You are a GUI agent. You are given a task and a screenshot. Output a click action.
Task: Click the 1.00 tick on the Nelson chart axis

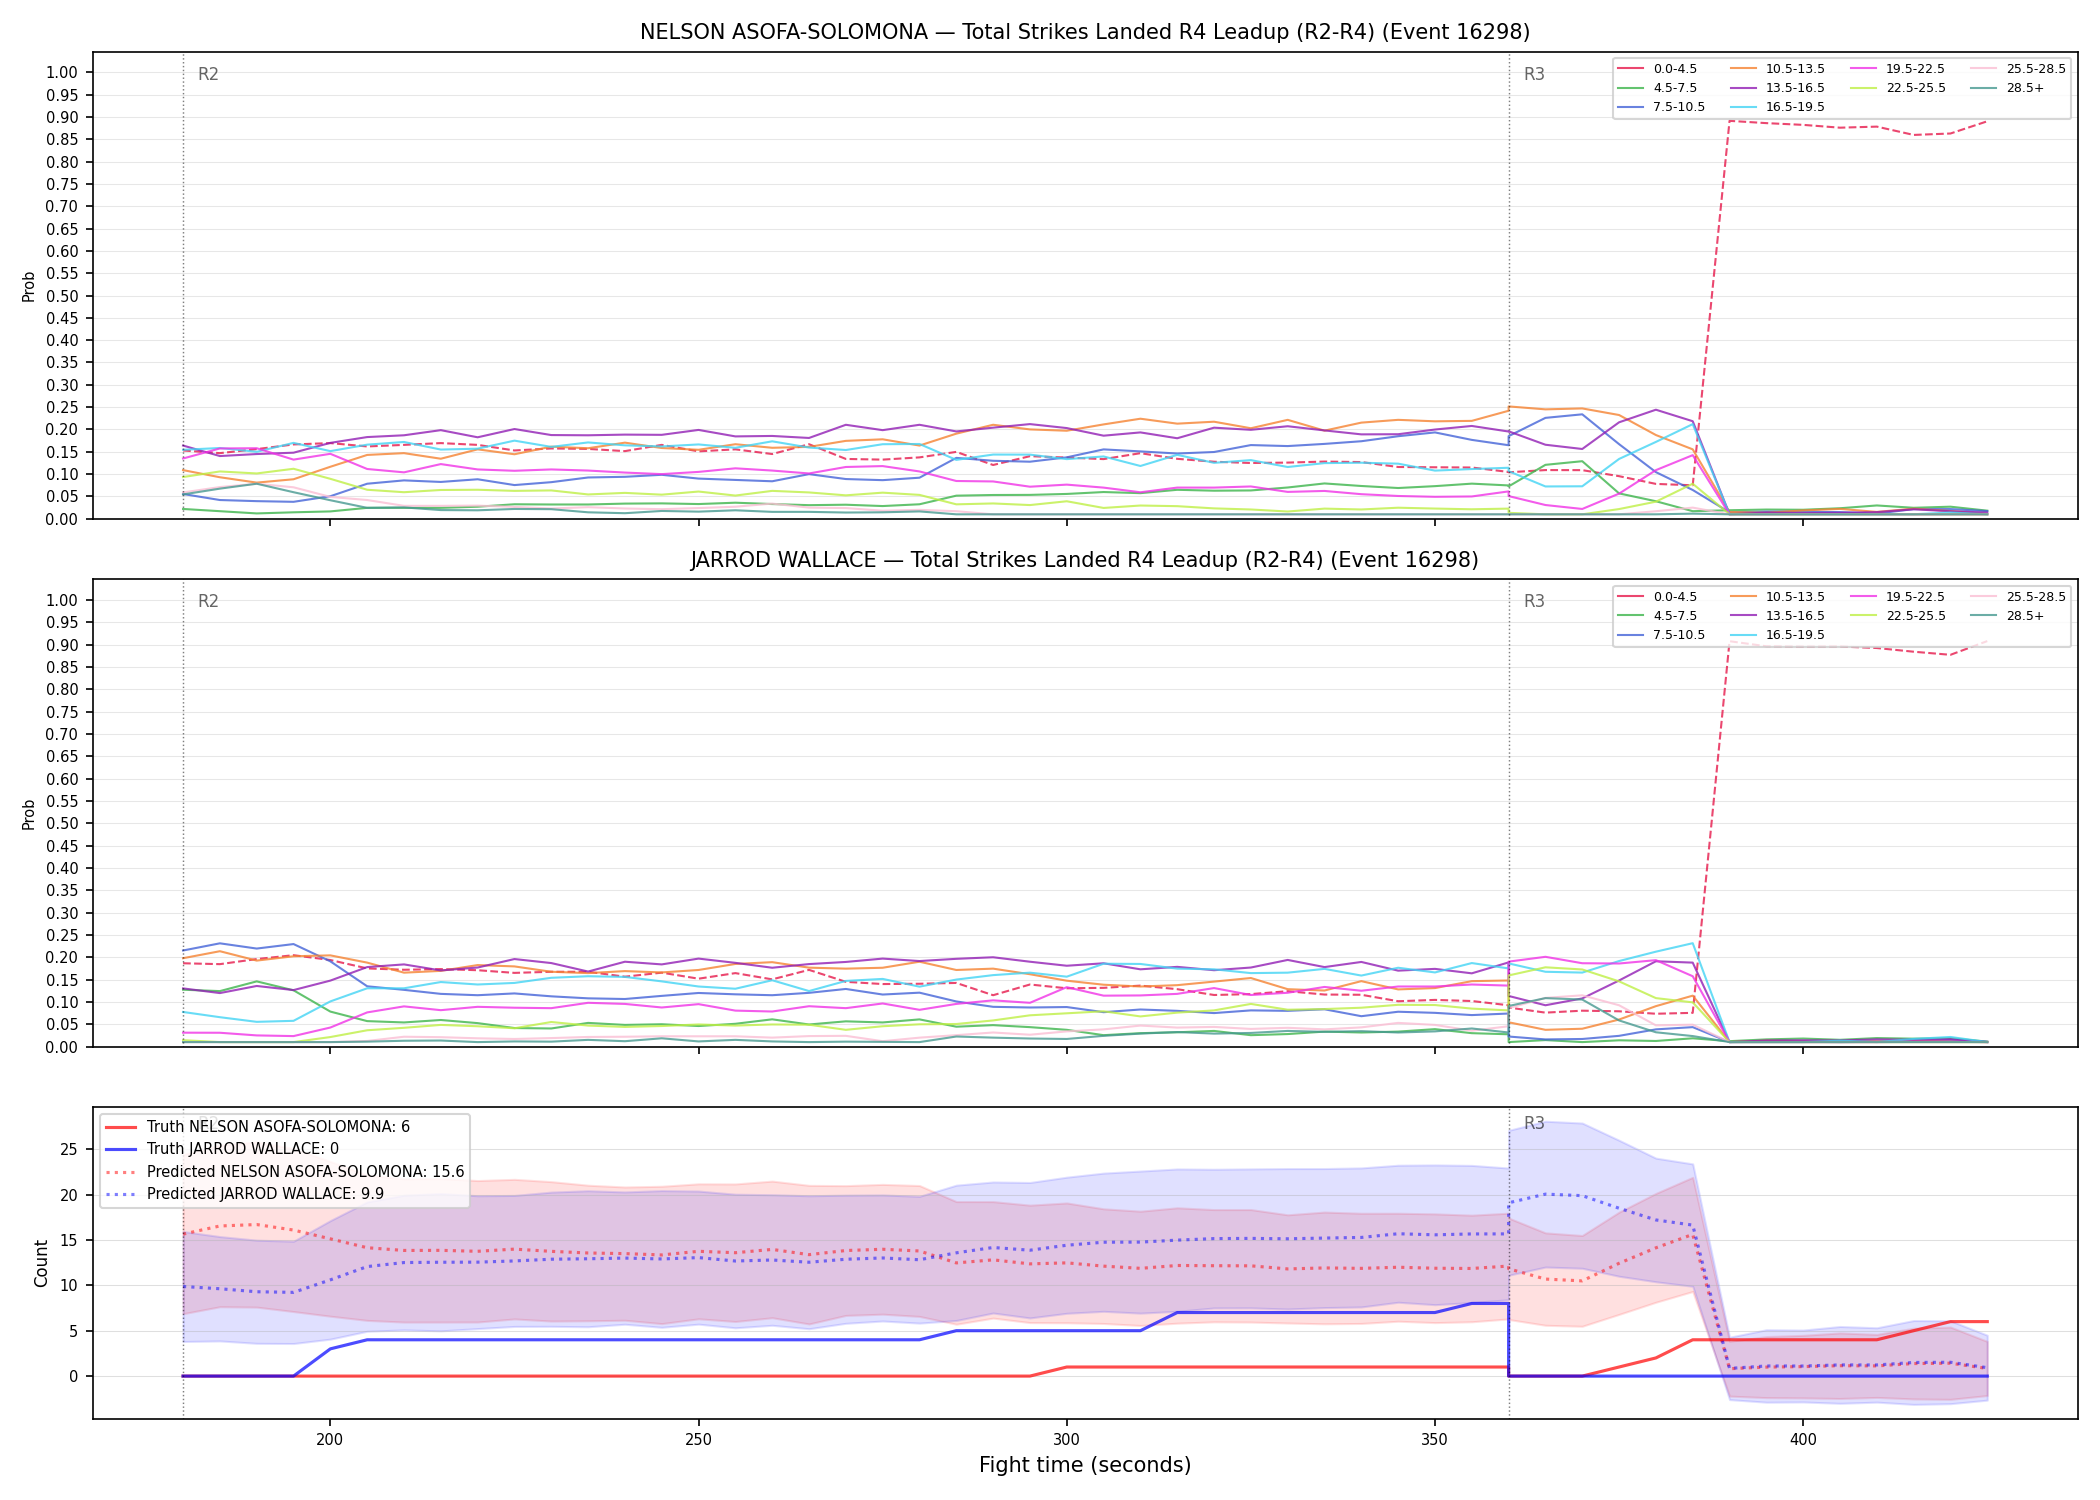[62, 73]
